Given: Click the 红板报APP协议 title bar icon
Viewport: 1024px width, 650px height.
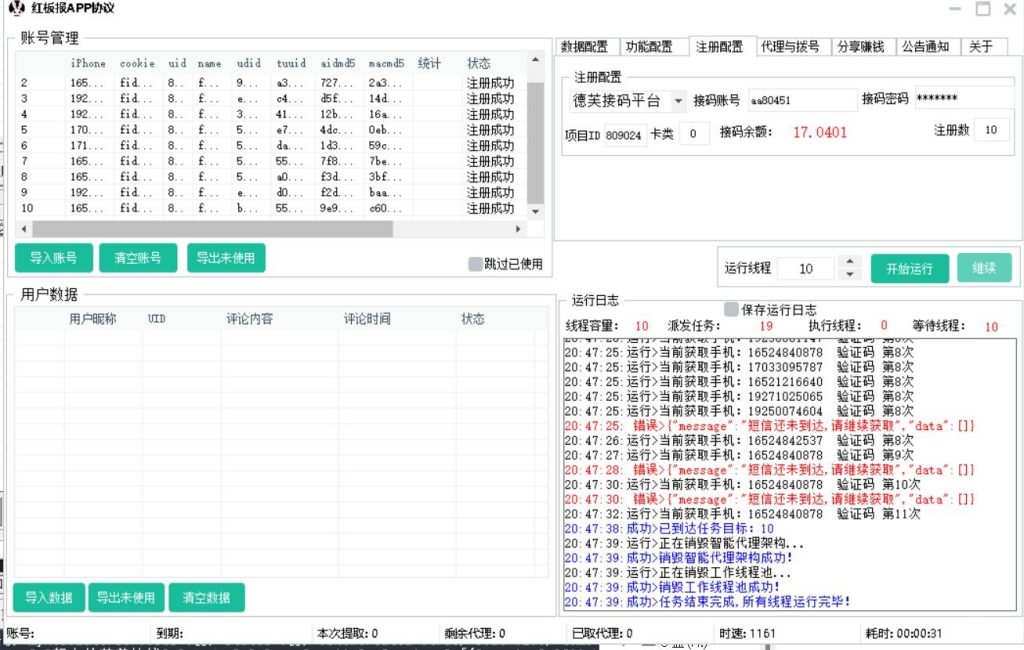Looking at the screenshot, I should point(15,9).
